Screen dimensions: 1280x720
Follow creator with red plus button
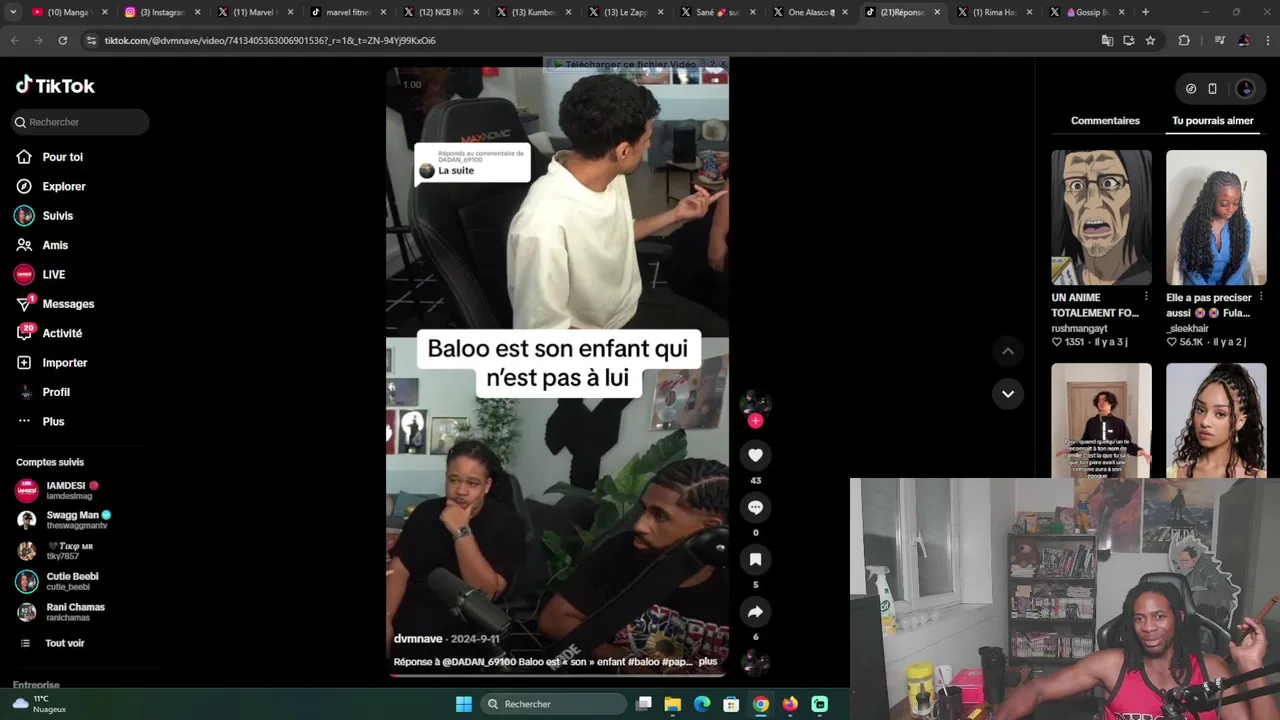point(755,421)
